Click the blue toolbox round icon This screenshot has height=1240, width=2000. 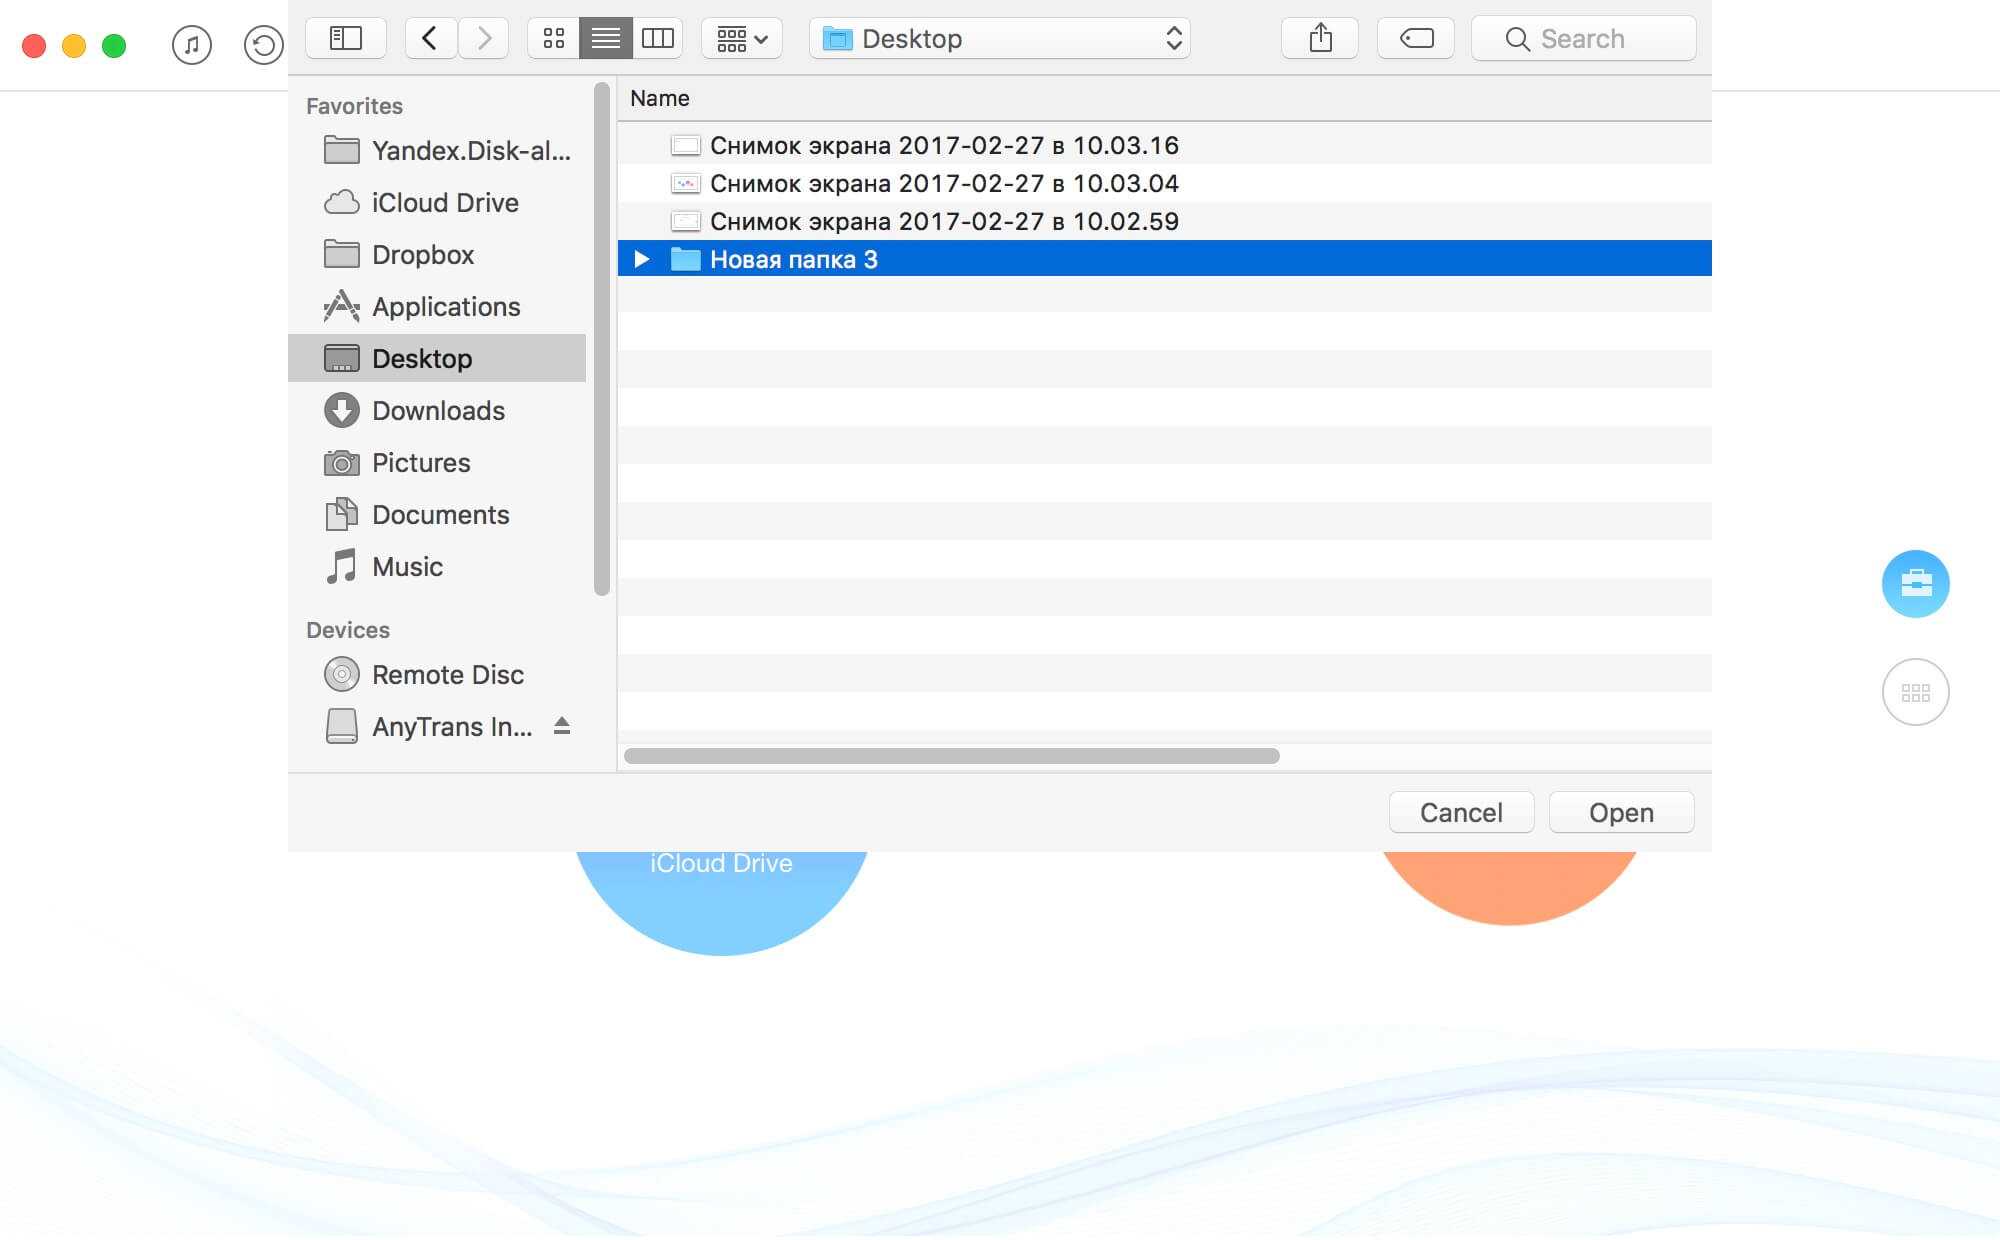coord(1914,583)
